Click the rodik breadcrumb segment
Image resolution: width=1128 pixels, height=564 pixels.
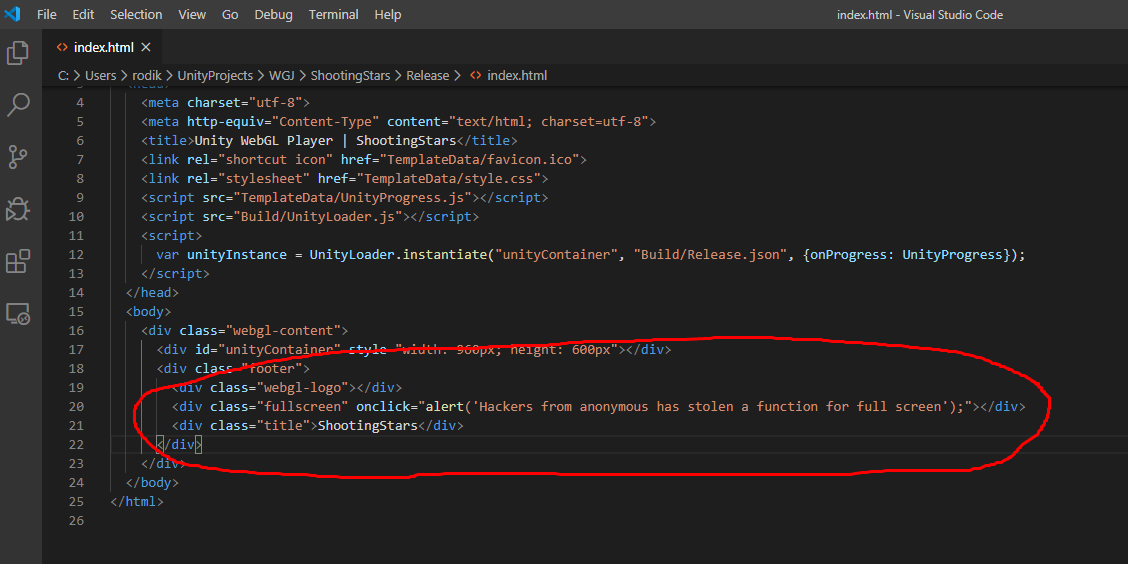pyautogui.click(x=147, y=76)
